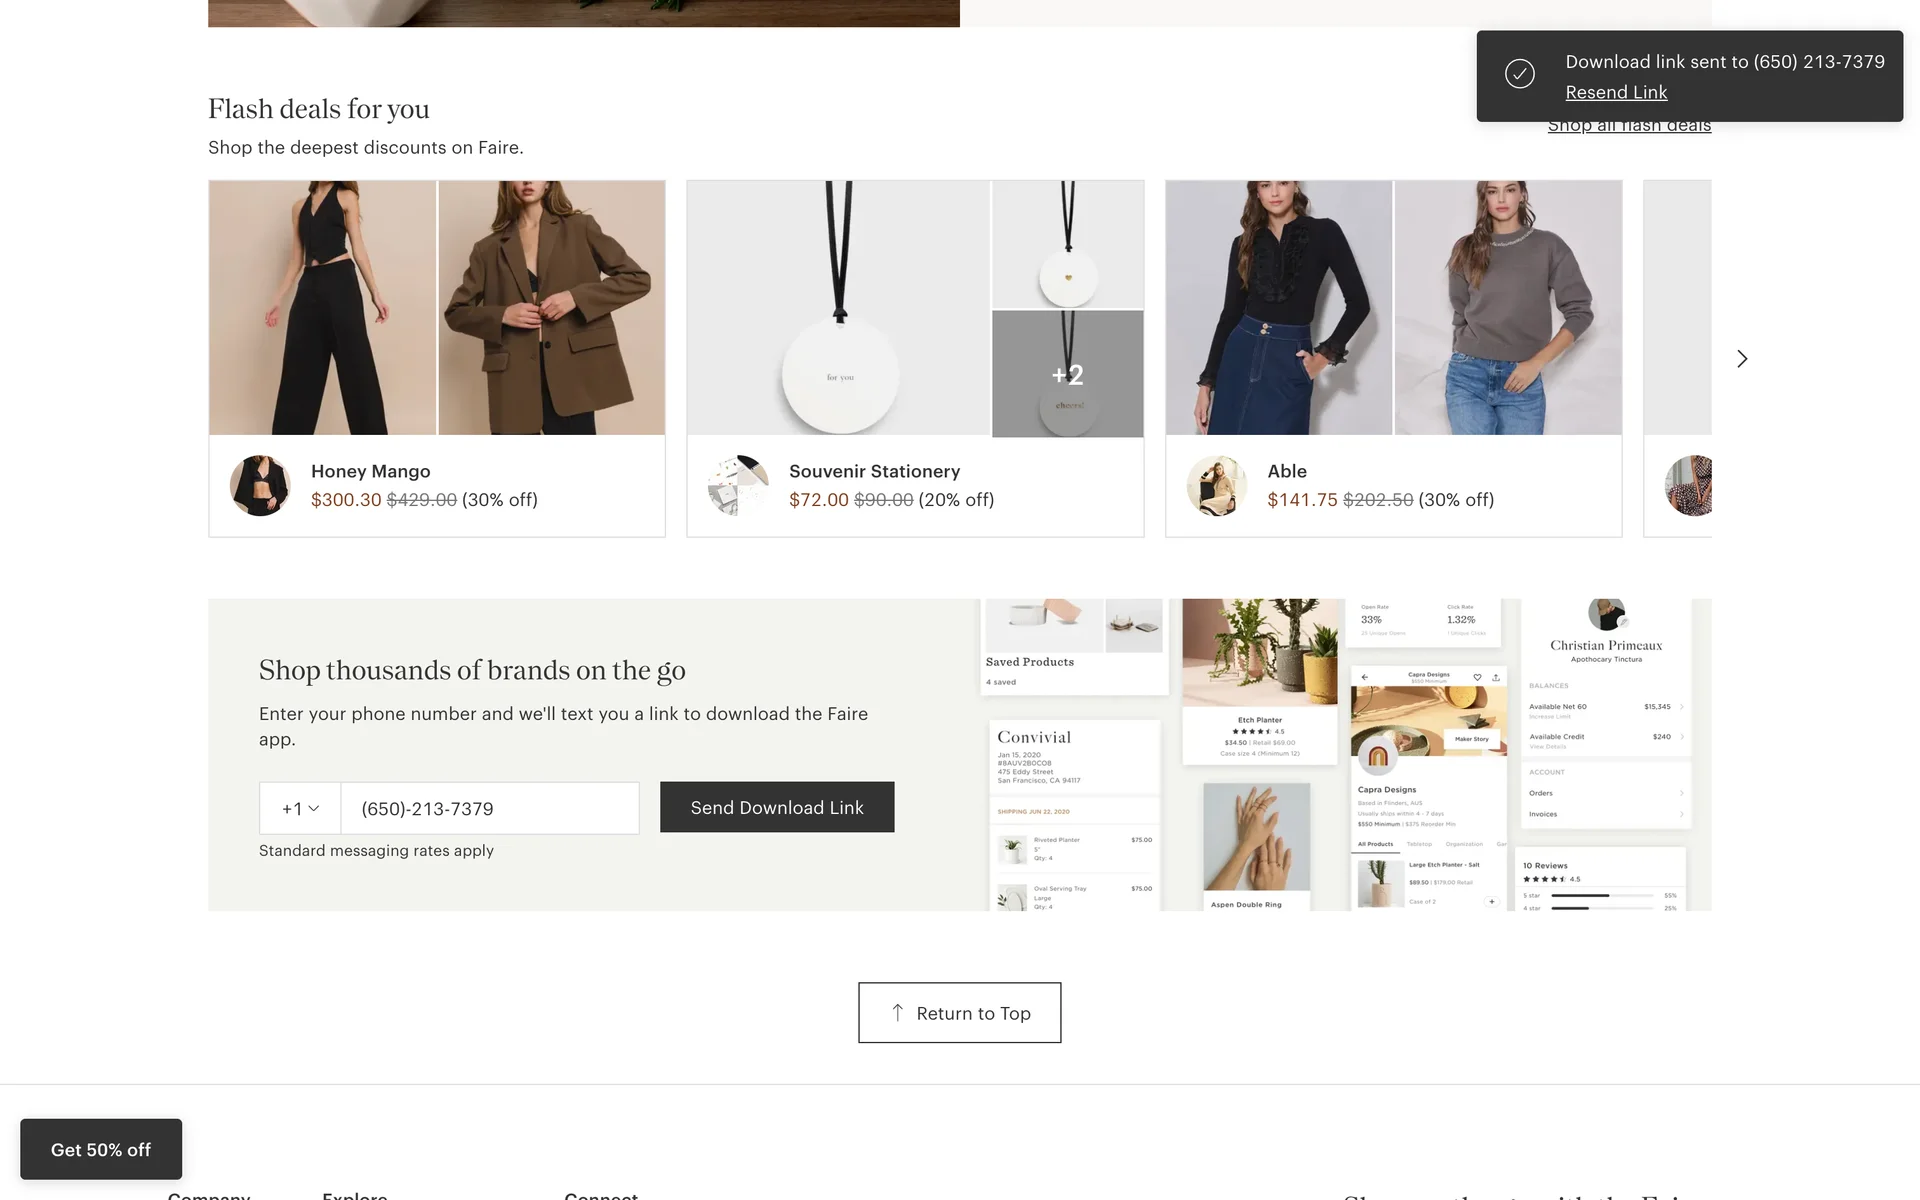Image resolution: width=1920 pixels, height=1200 pixels.
Task: Click the partially visible fourth brand avatar
Action: point(1690,486)
